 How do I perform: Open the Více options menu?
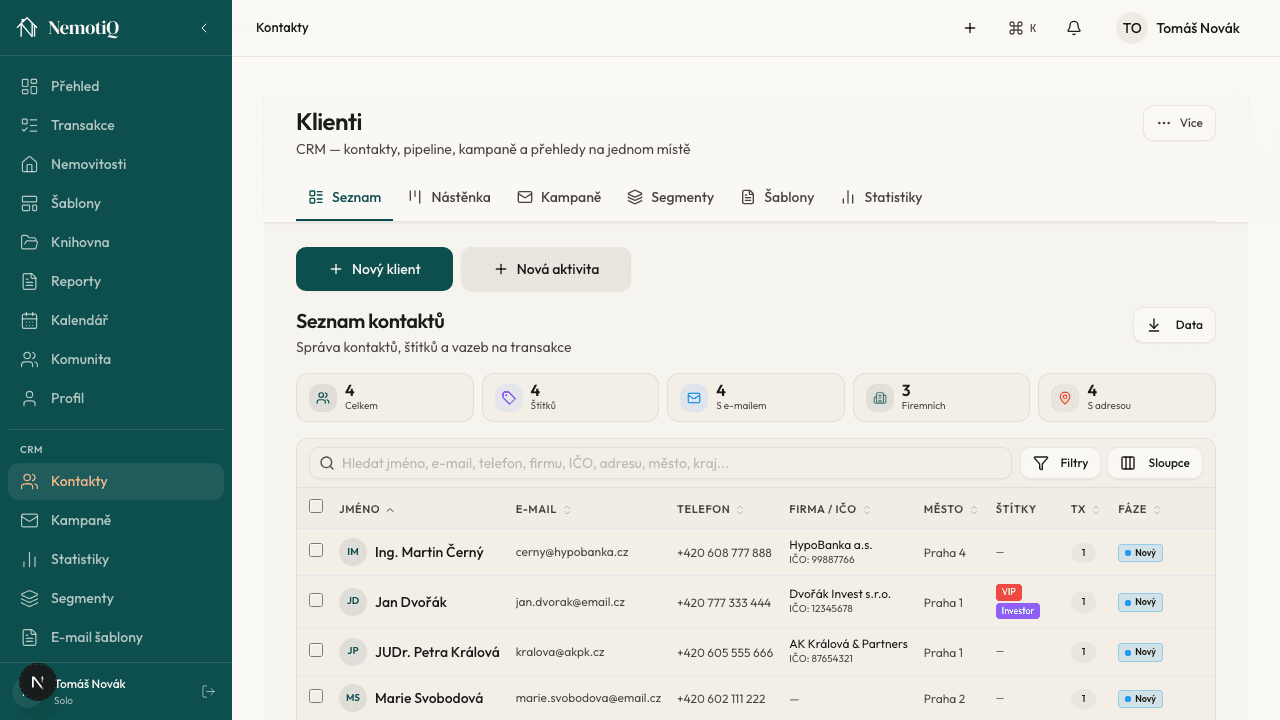pyautogui.click(x=1179, y=123)
